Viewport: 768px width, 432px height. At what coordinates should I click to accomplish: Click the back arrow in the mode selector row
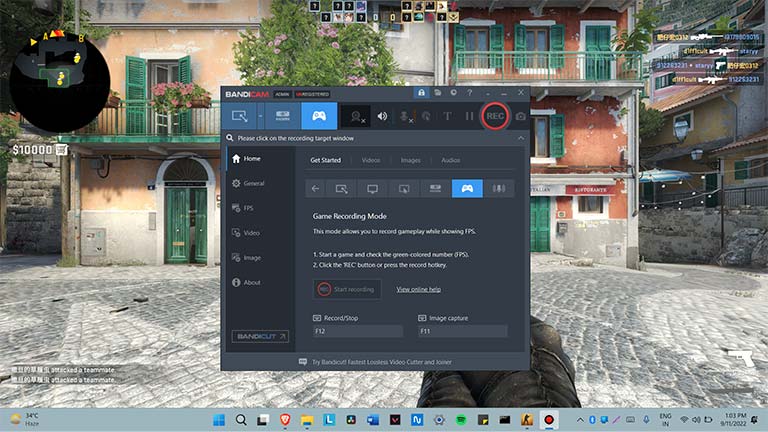pyautogui.click(x=315, y=189)
